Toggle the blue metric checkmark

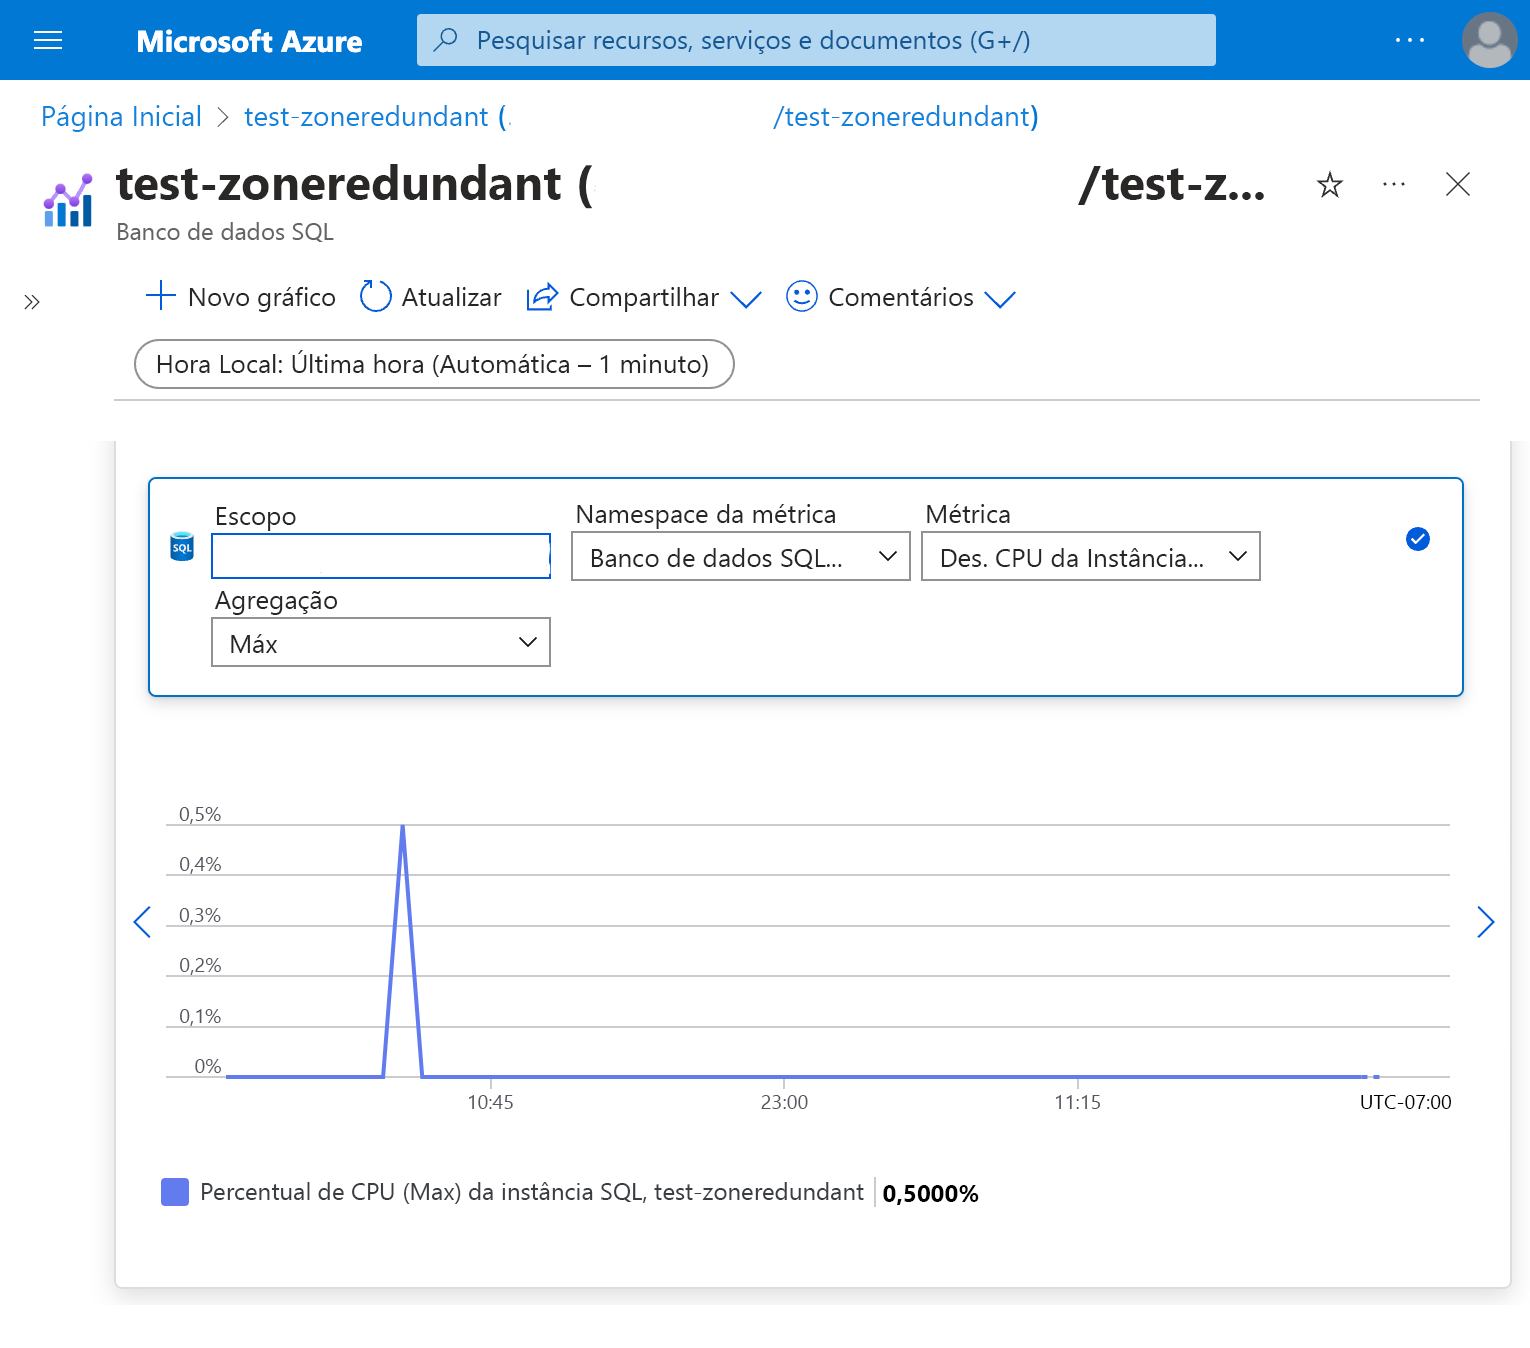(1417, 539)
